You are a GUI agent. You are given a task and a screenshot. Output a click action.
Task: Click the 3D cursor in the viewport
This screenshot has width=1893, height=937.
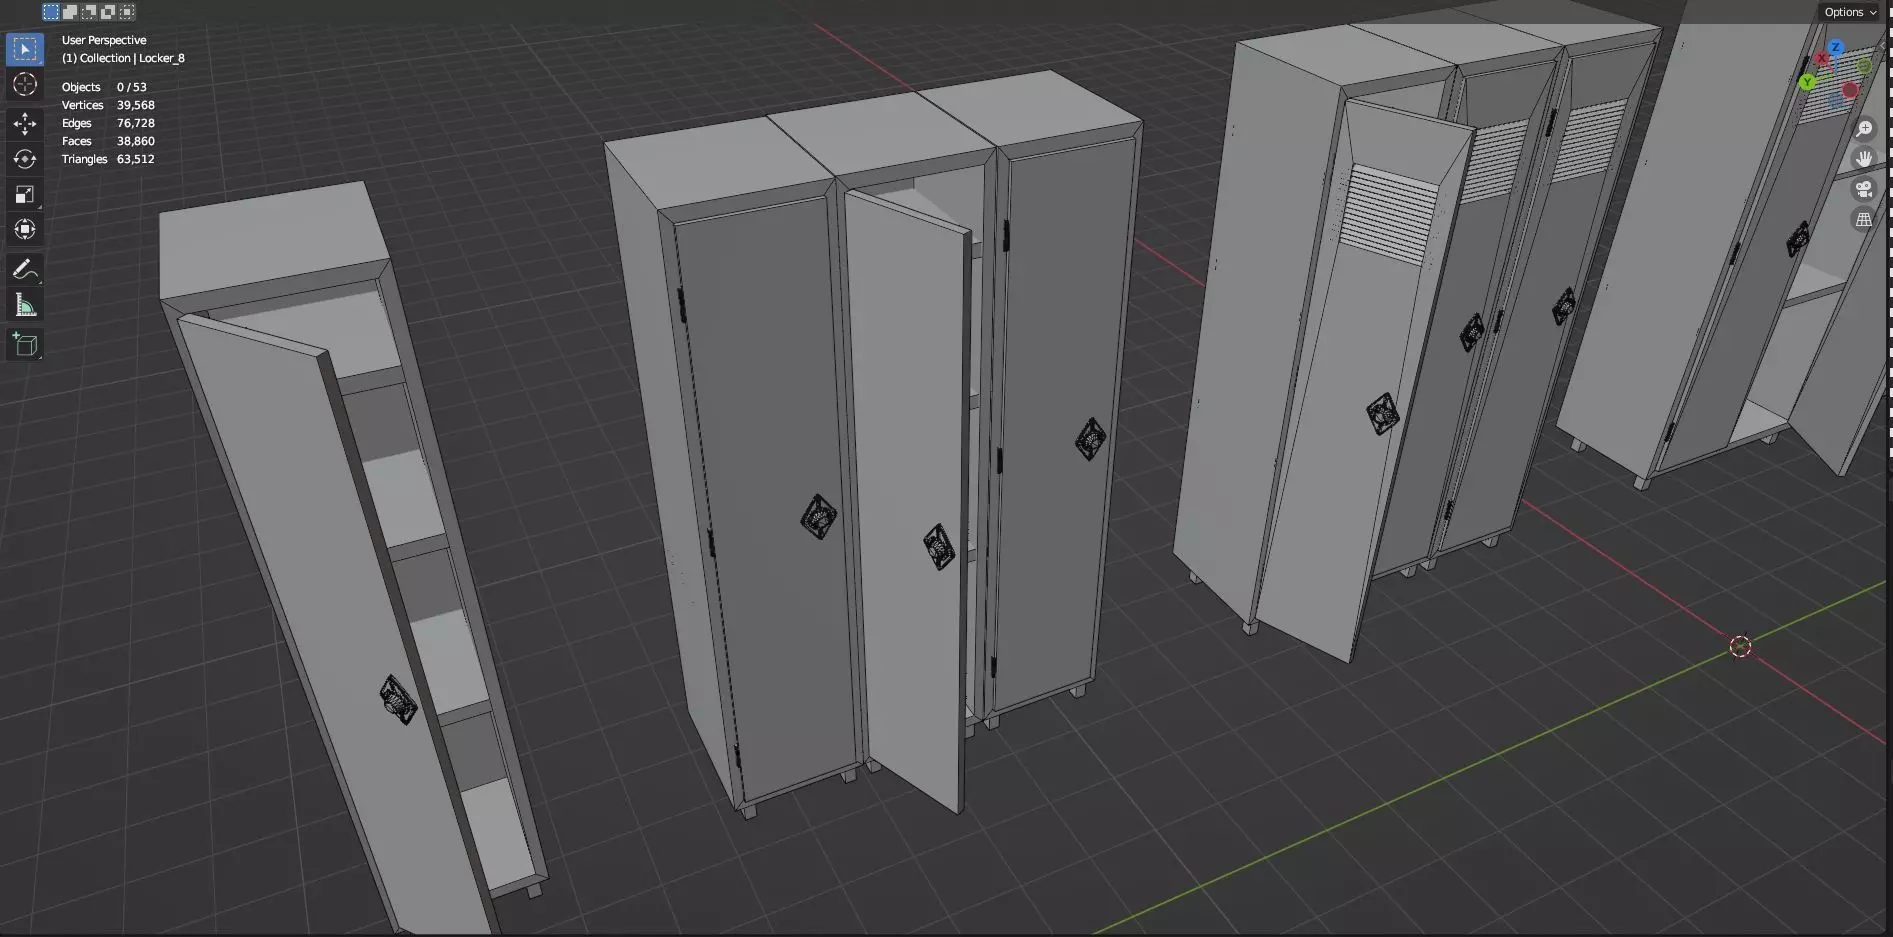(x=1740, y=647)
